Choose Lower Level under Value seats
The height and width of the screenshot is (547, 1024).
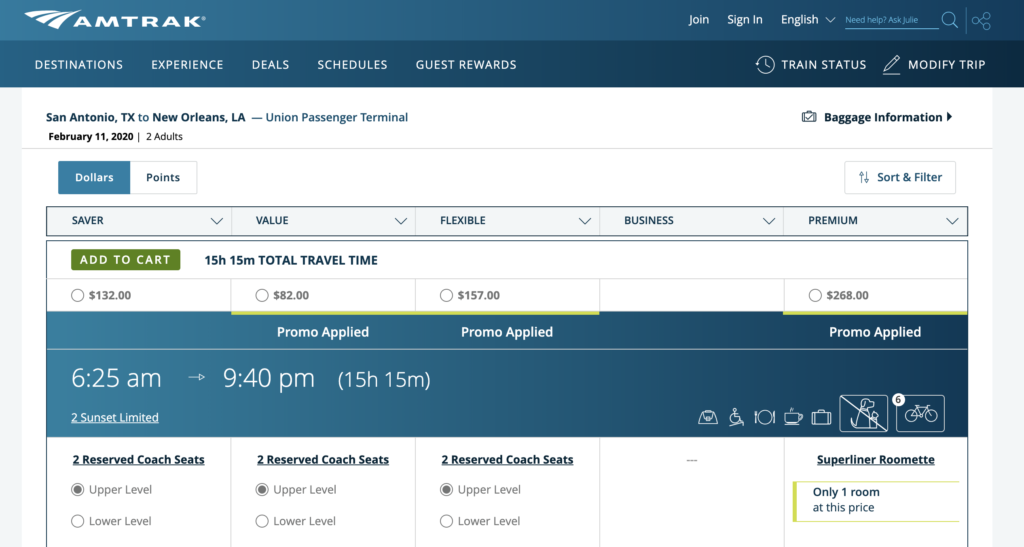(262, 521)
